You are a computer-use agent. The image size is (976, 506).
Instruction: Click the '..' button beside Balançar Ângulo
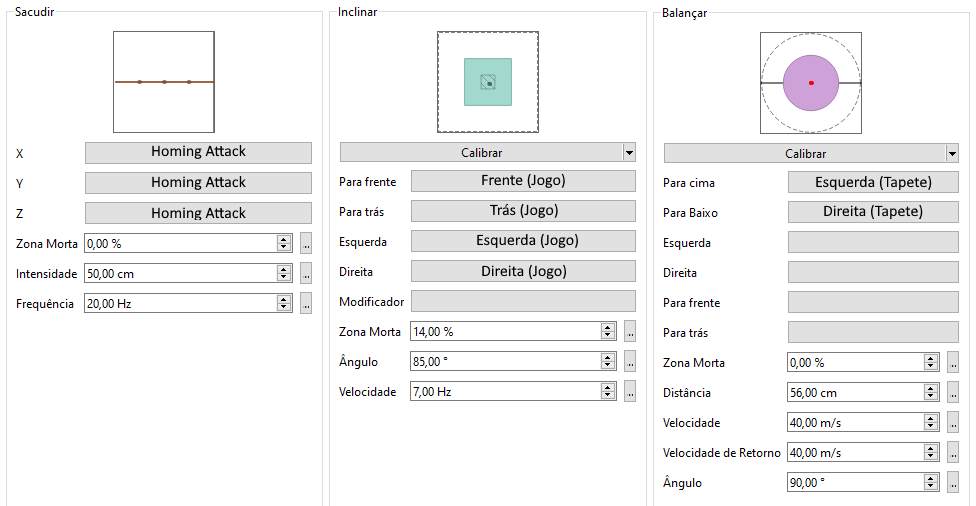coord(953,483)
